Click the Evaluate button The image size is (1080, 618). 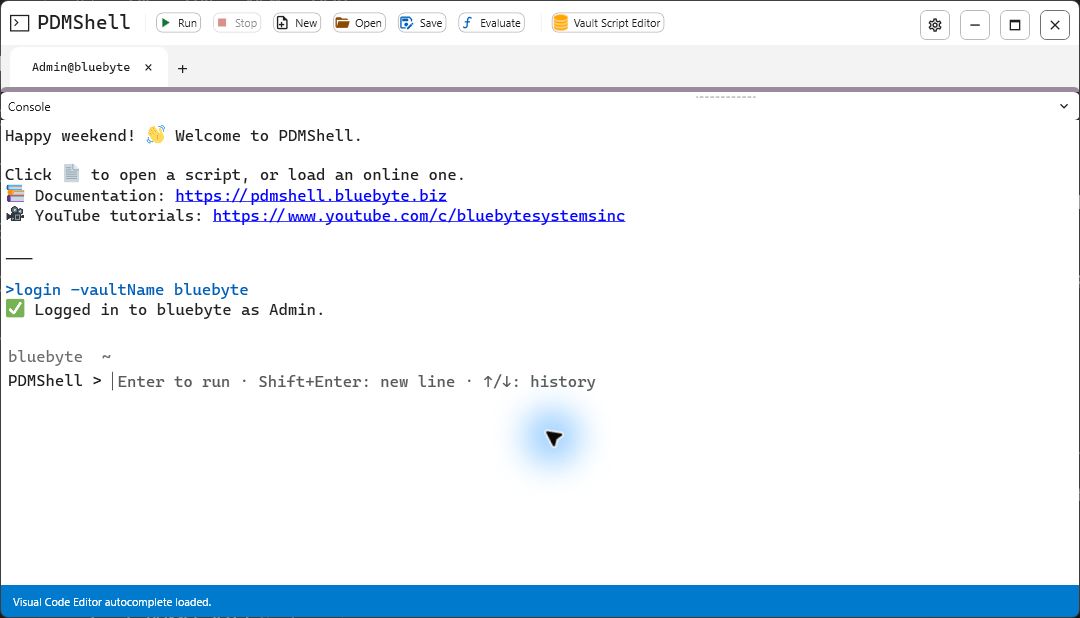point(491,23)
